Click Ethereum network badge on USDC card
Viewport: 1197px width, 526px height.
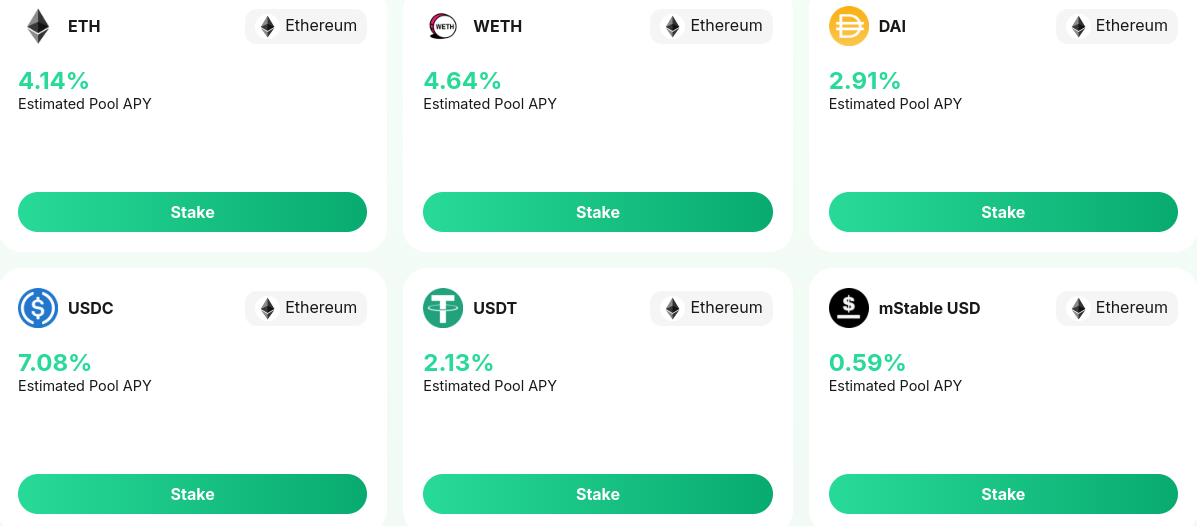coord(306,308)
